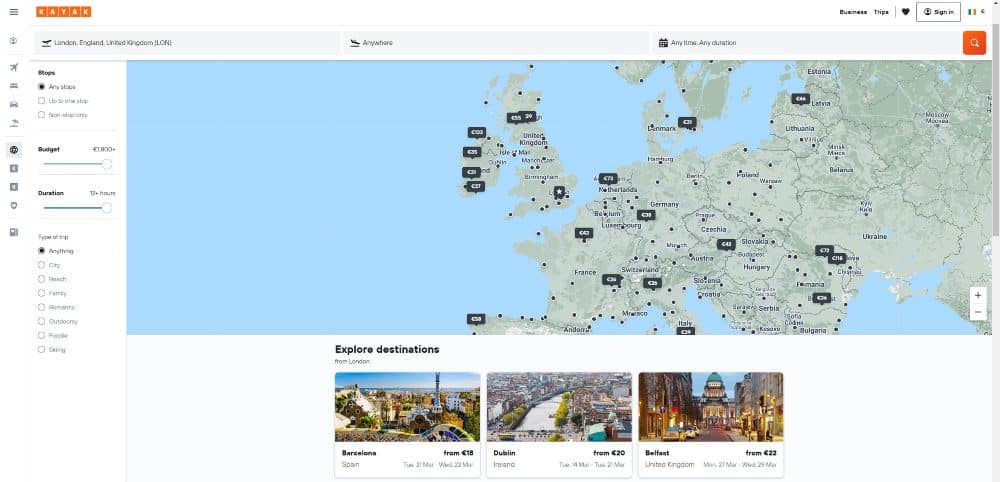
Task: Zoom in the map with plus button
Action: point(978,295)
